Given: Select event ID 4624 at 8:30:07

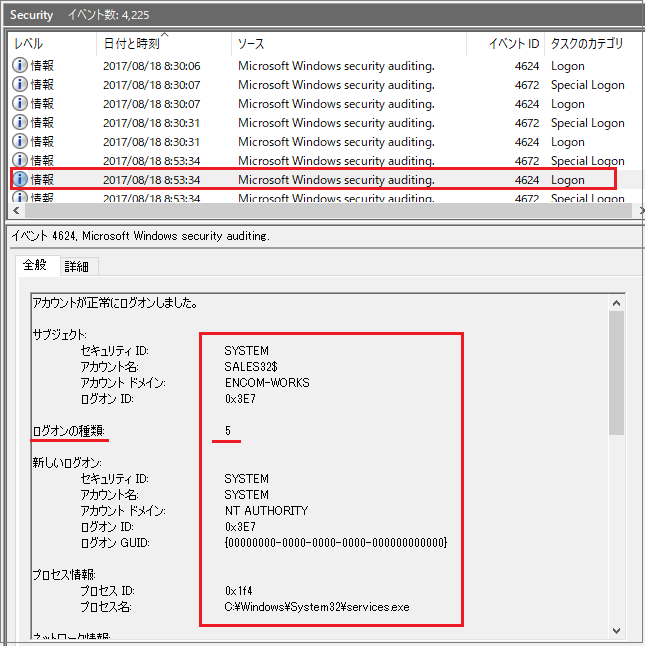Looking at the screenshot, I should pyautogui.click(x=527, y=104).
